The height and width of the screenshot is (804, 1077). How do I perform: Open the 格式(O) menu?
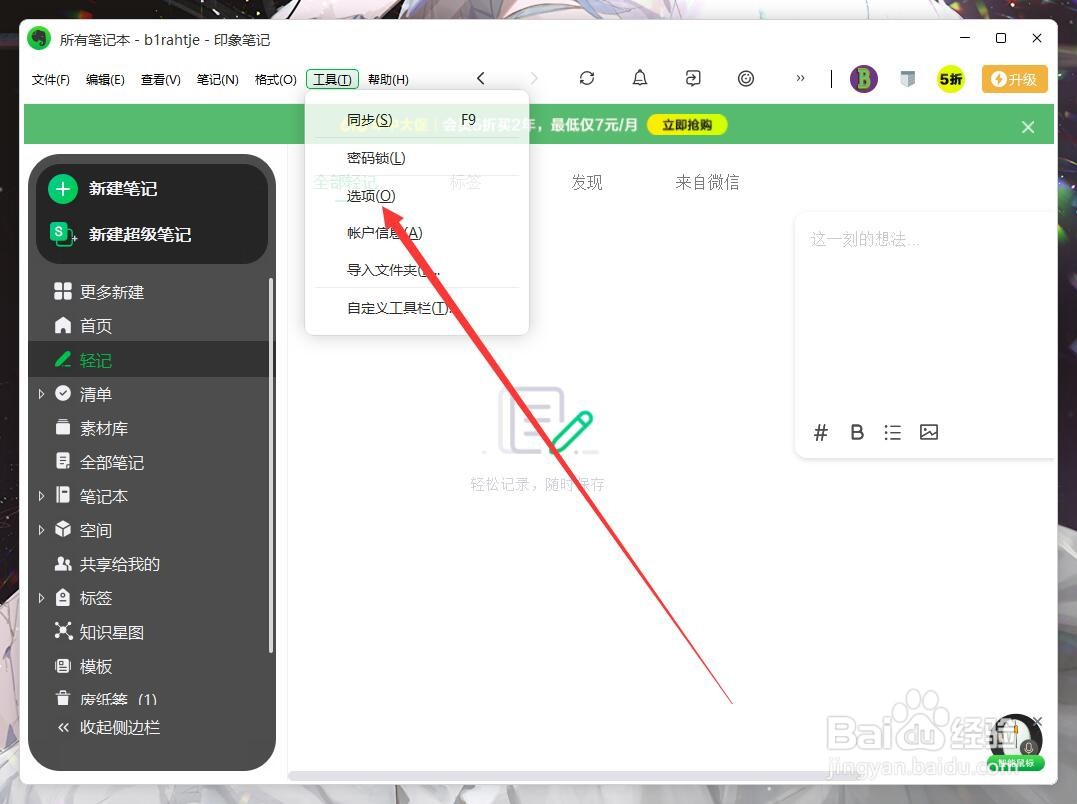[275, 80]
